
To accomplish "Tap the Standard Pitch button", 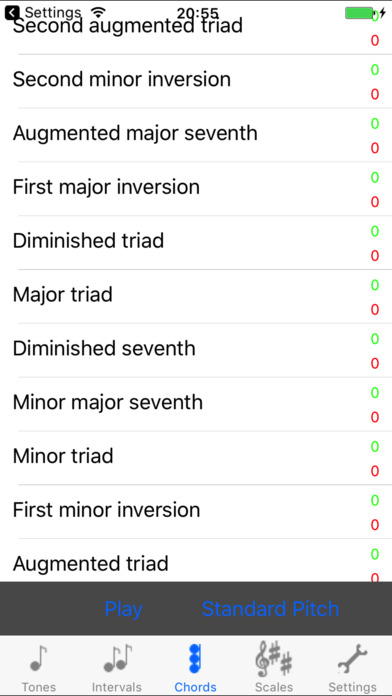I will click(270, 609).
